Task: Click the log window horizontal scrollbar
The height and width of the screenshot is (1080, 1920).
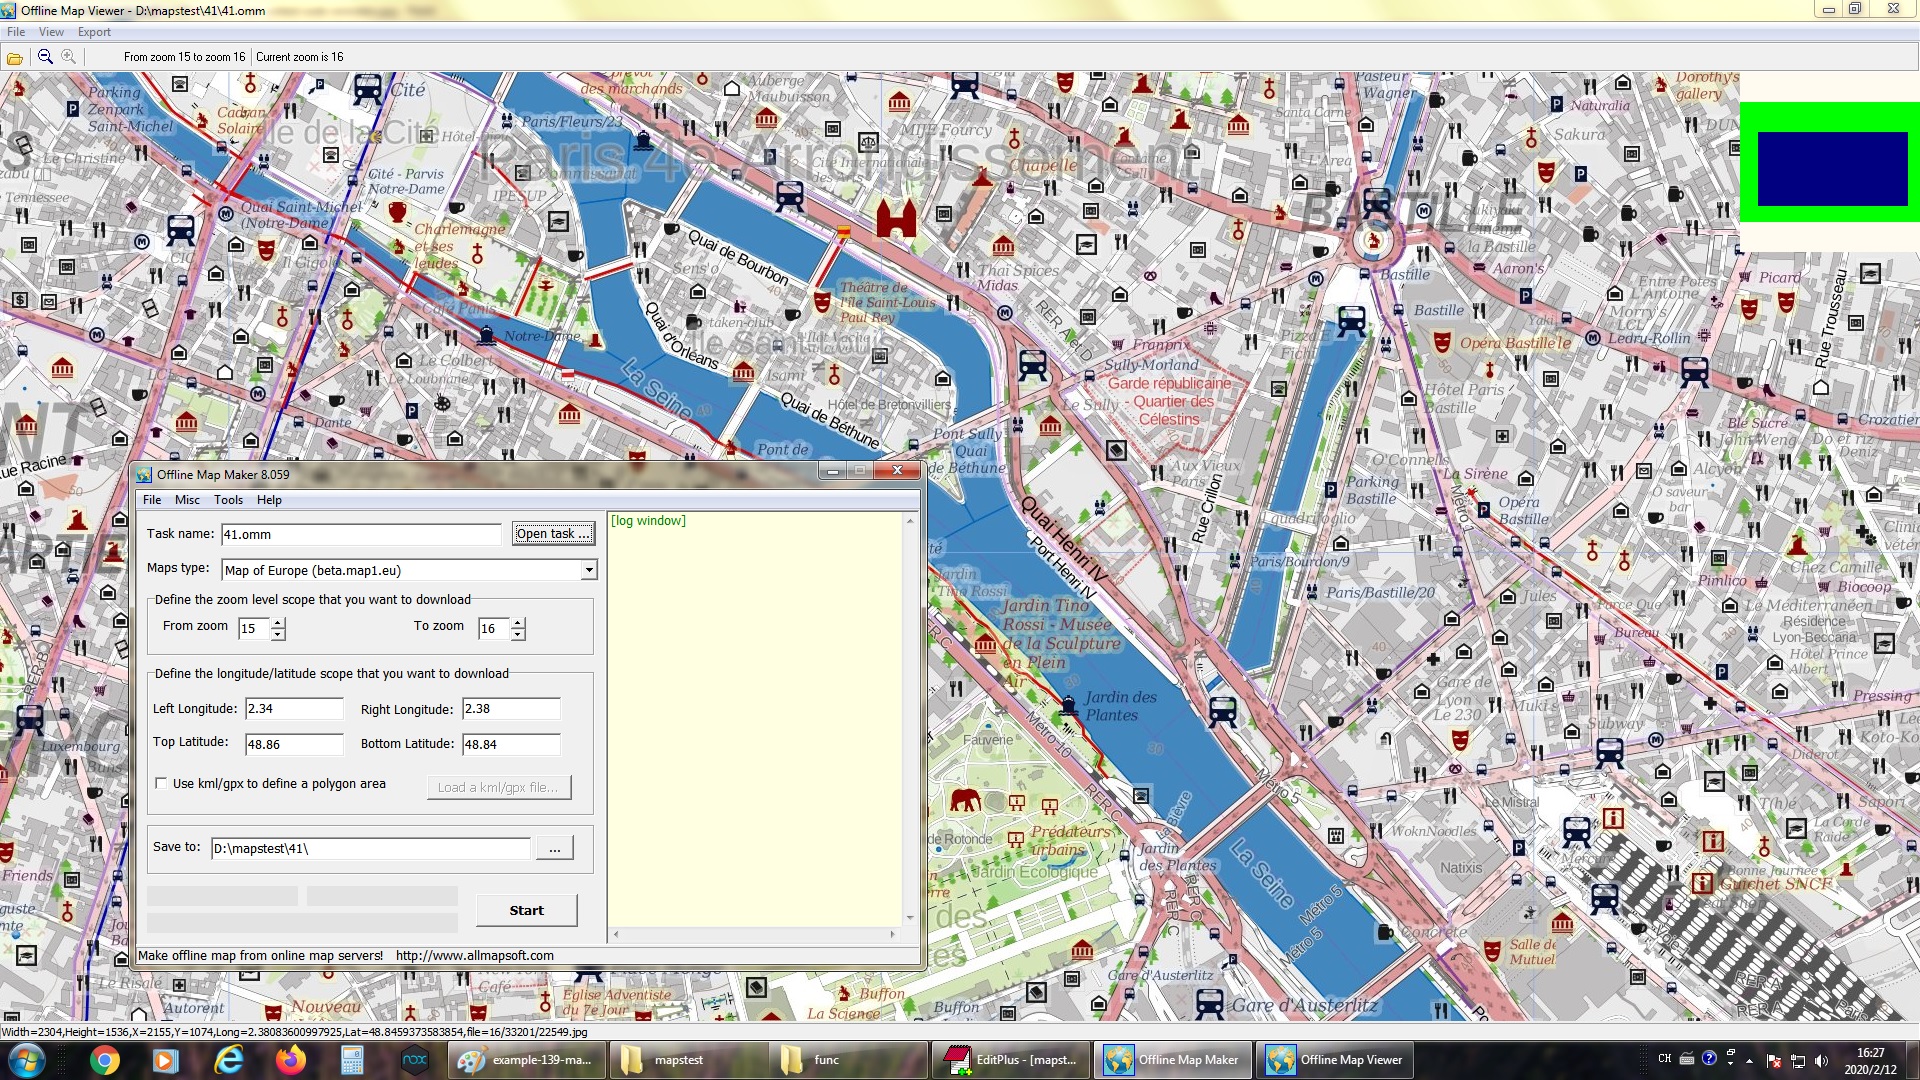Action: [754, 935]
